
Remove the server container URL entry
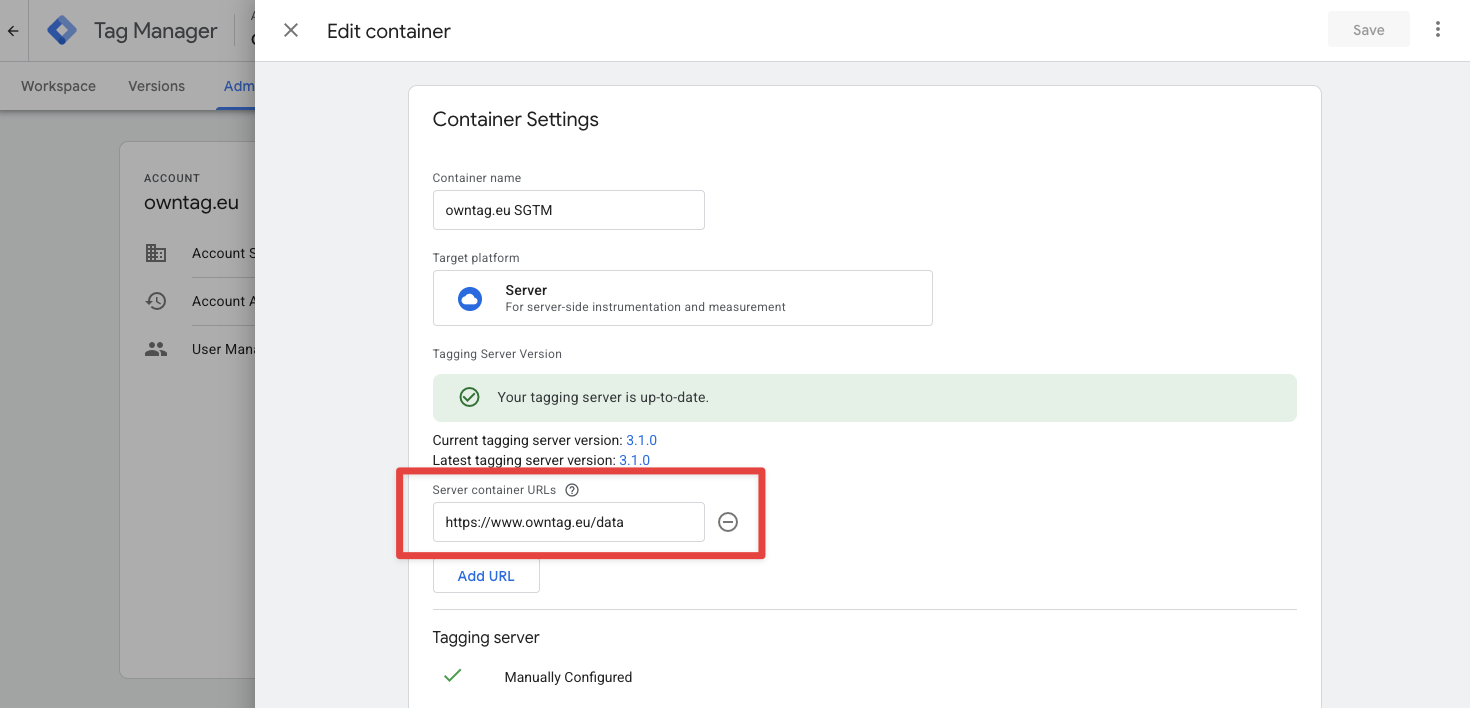[728, 522]
